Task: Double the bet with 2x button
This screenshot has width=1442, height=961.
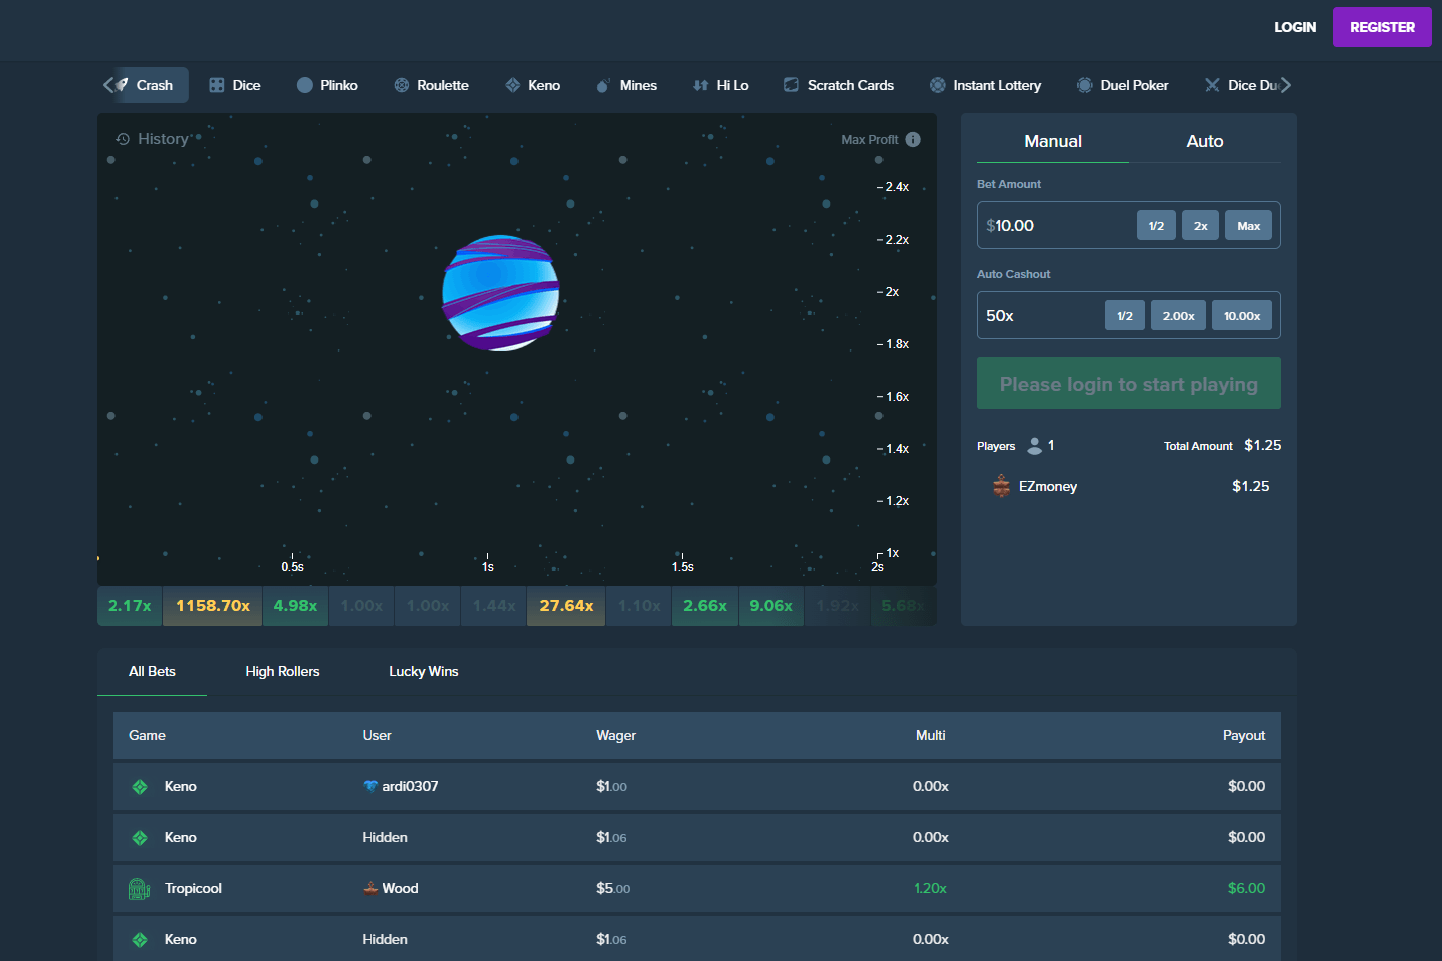Action: pyautogui.click(x=1200, y=226)
